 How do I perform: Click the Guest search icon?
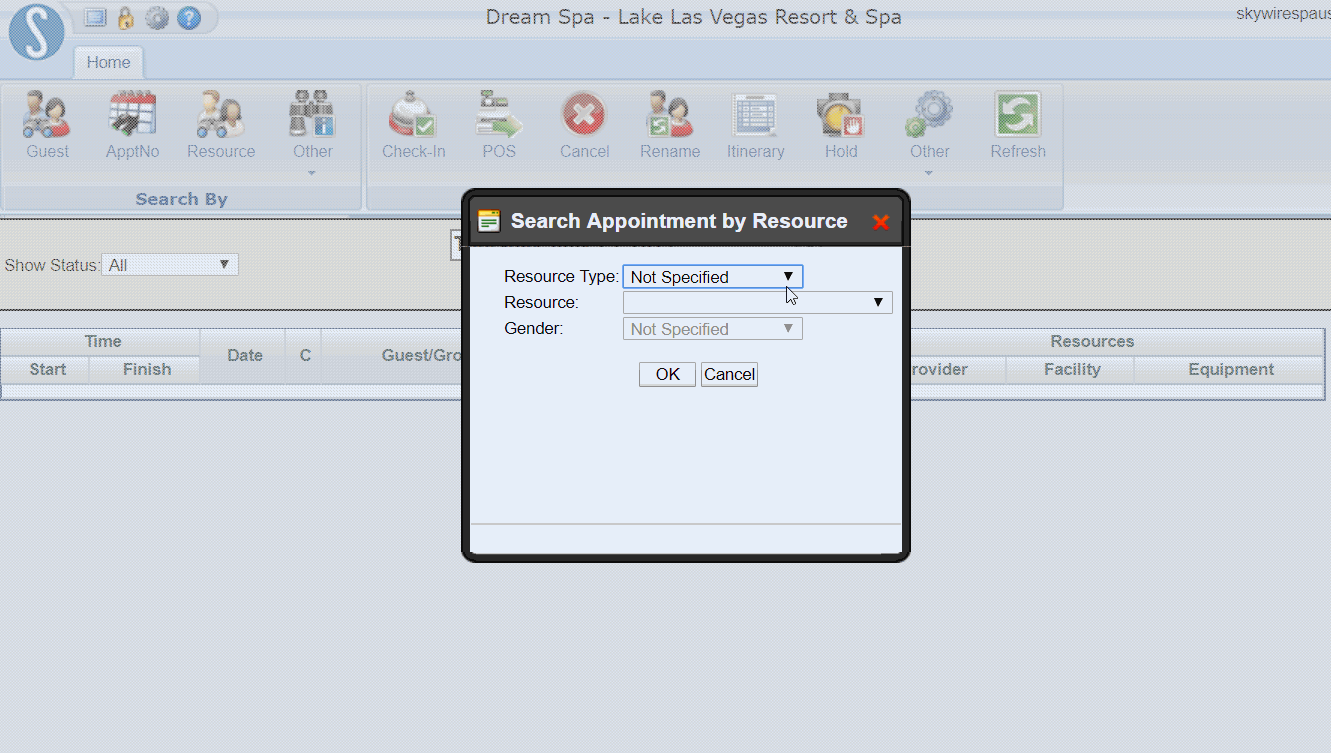coord(47,115)
